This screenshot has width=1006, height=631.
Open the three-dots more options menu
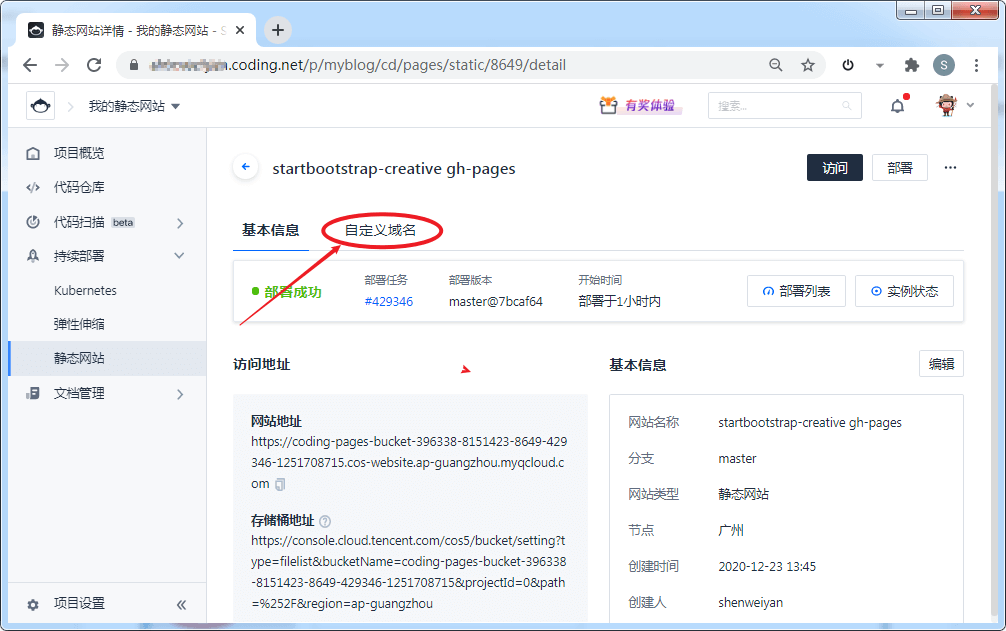[950, 168]
